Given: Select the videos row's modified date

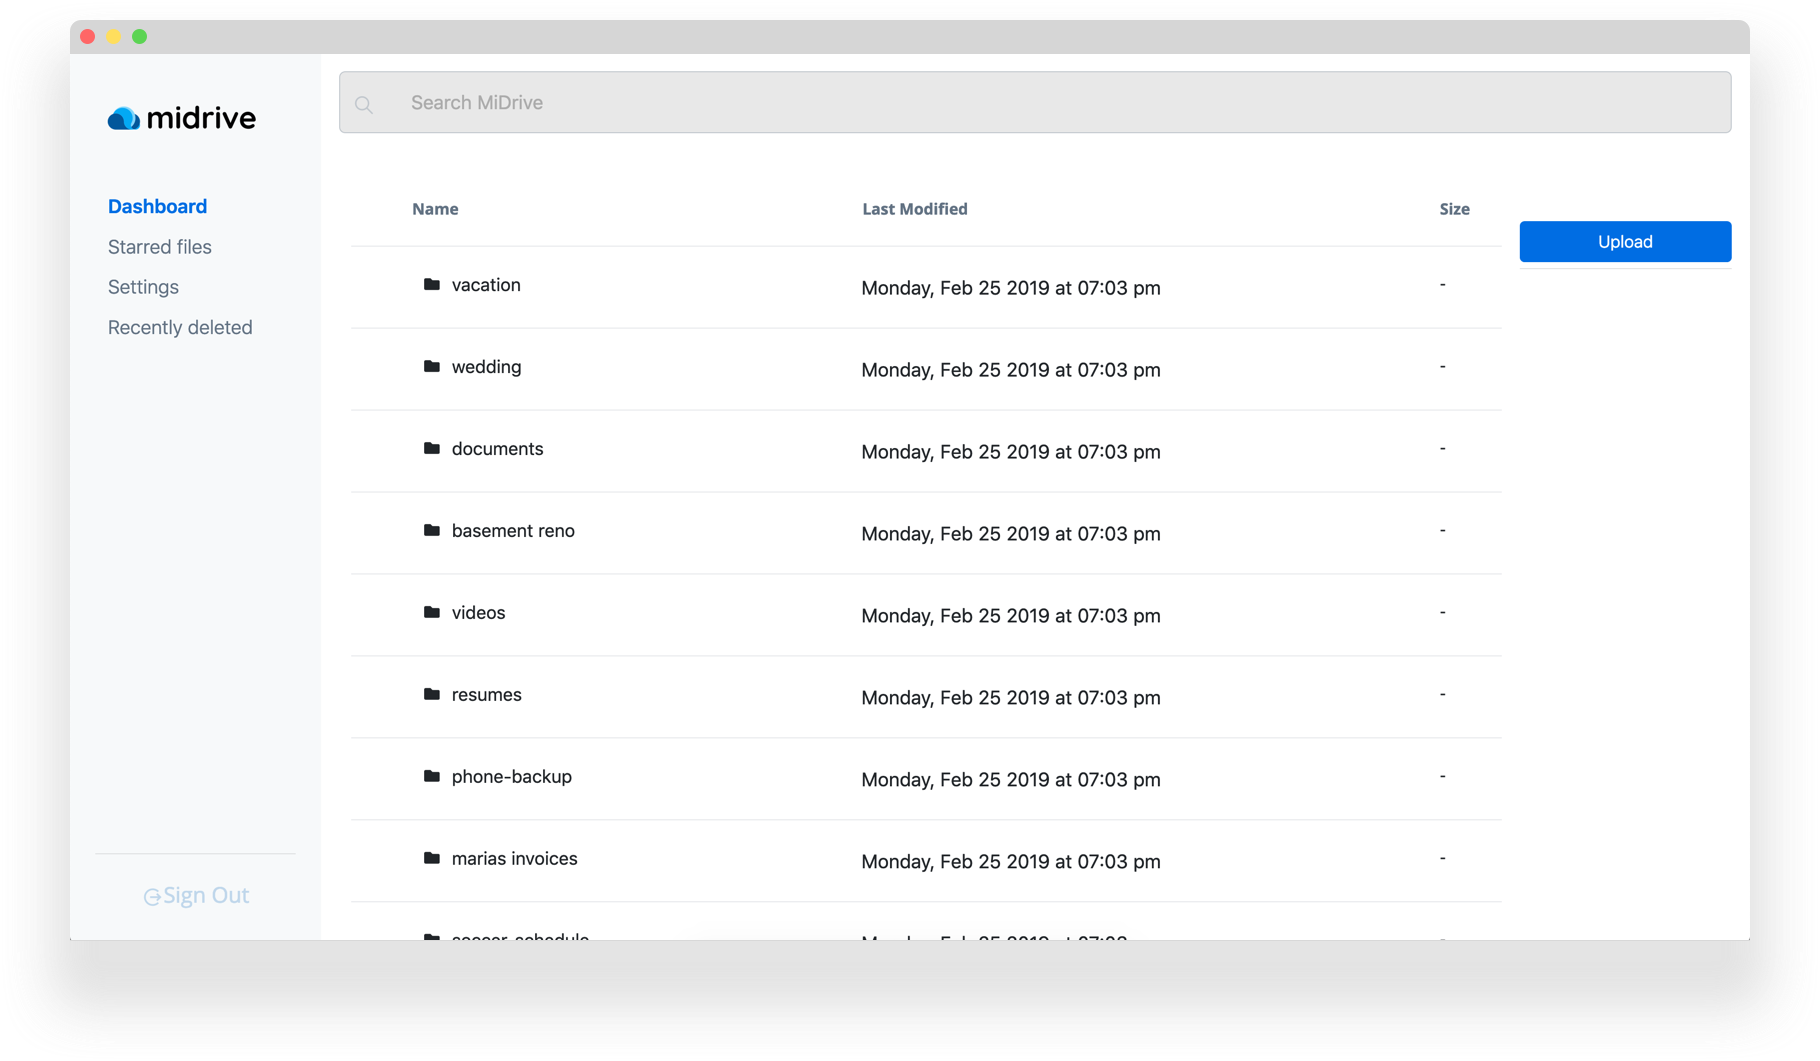Looking at the screenshot, I should 1011,616.
